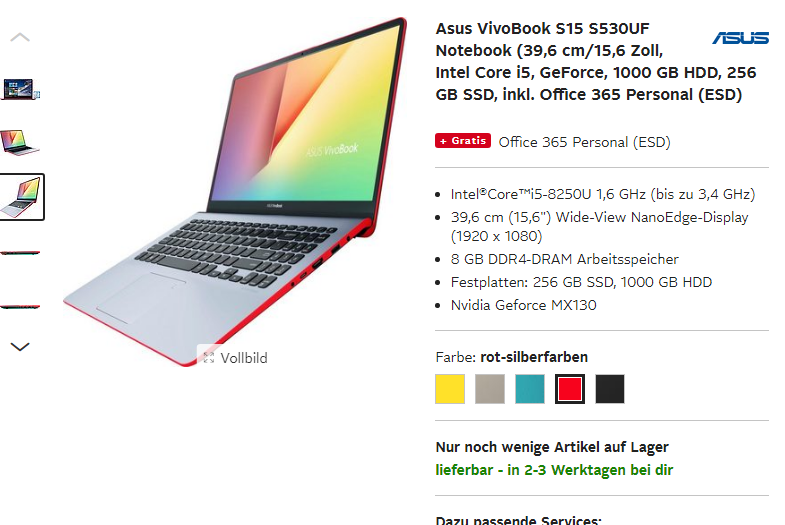Click the ASUS brand logo
785x525 pixels.
point(740,38)
